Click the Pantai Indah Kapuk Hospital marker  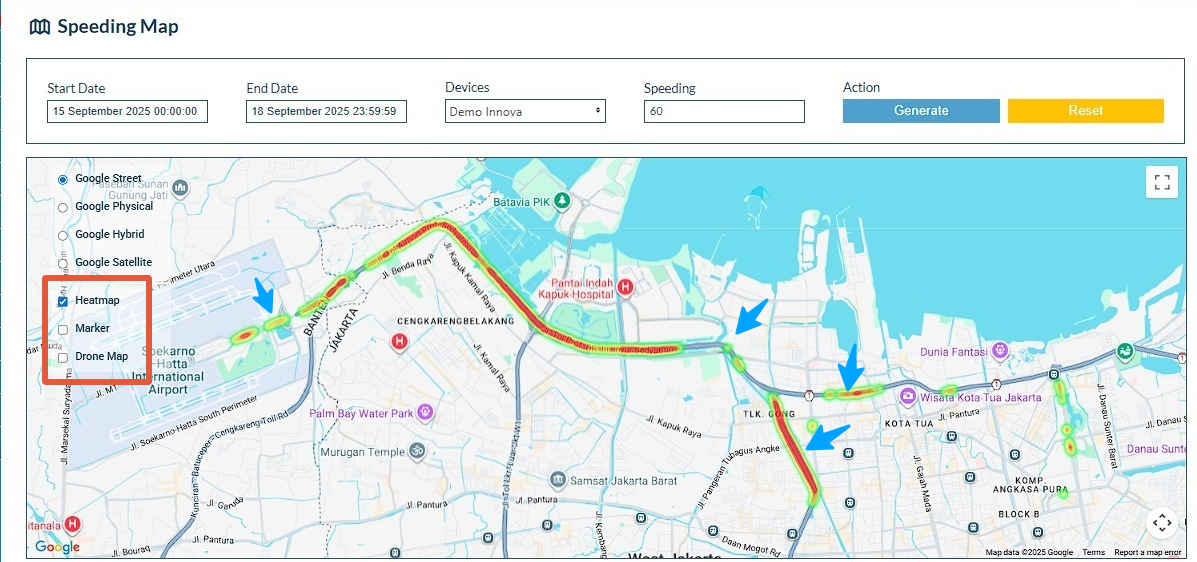click(x=626, y=288)
